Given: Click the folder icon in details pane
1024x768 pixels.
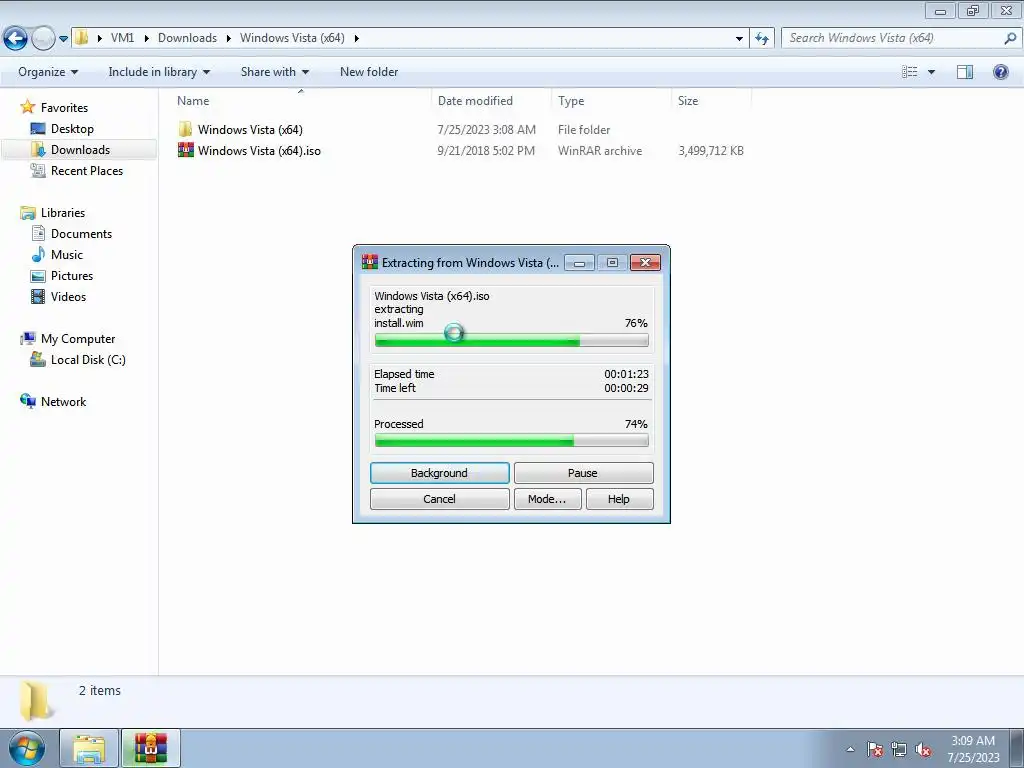Looking at the screenshot, I should click(35, 701).
